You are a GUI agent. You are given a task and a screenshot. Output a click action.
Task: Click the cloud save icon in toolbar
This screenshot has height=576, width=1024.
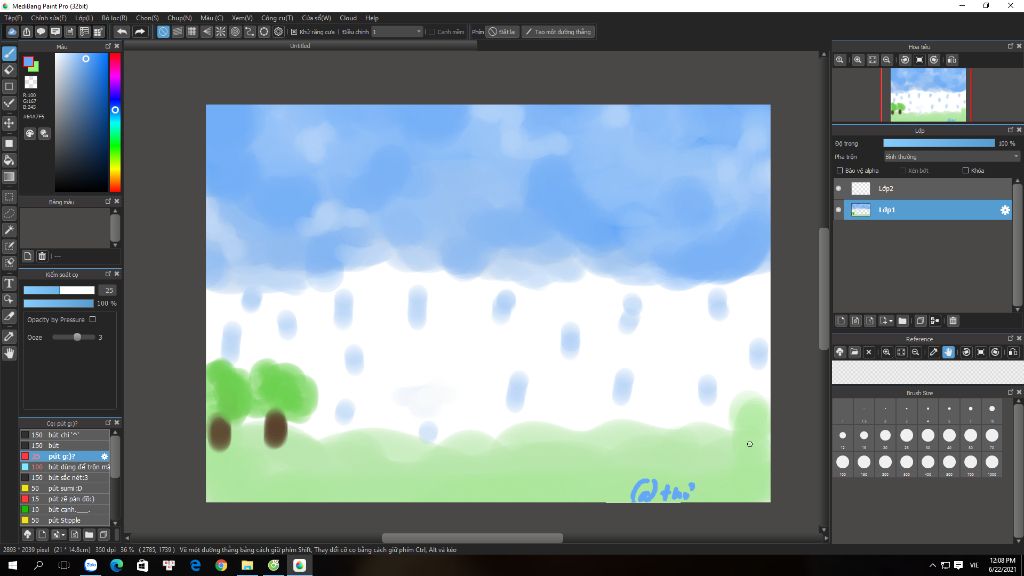coord(12,31)
